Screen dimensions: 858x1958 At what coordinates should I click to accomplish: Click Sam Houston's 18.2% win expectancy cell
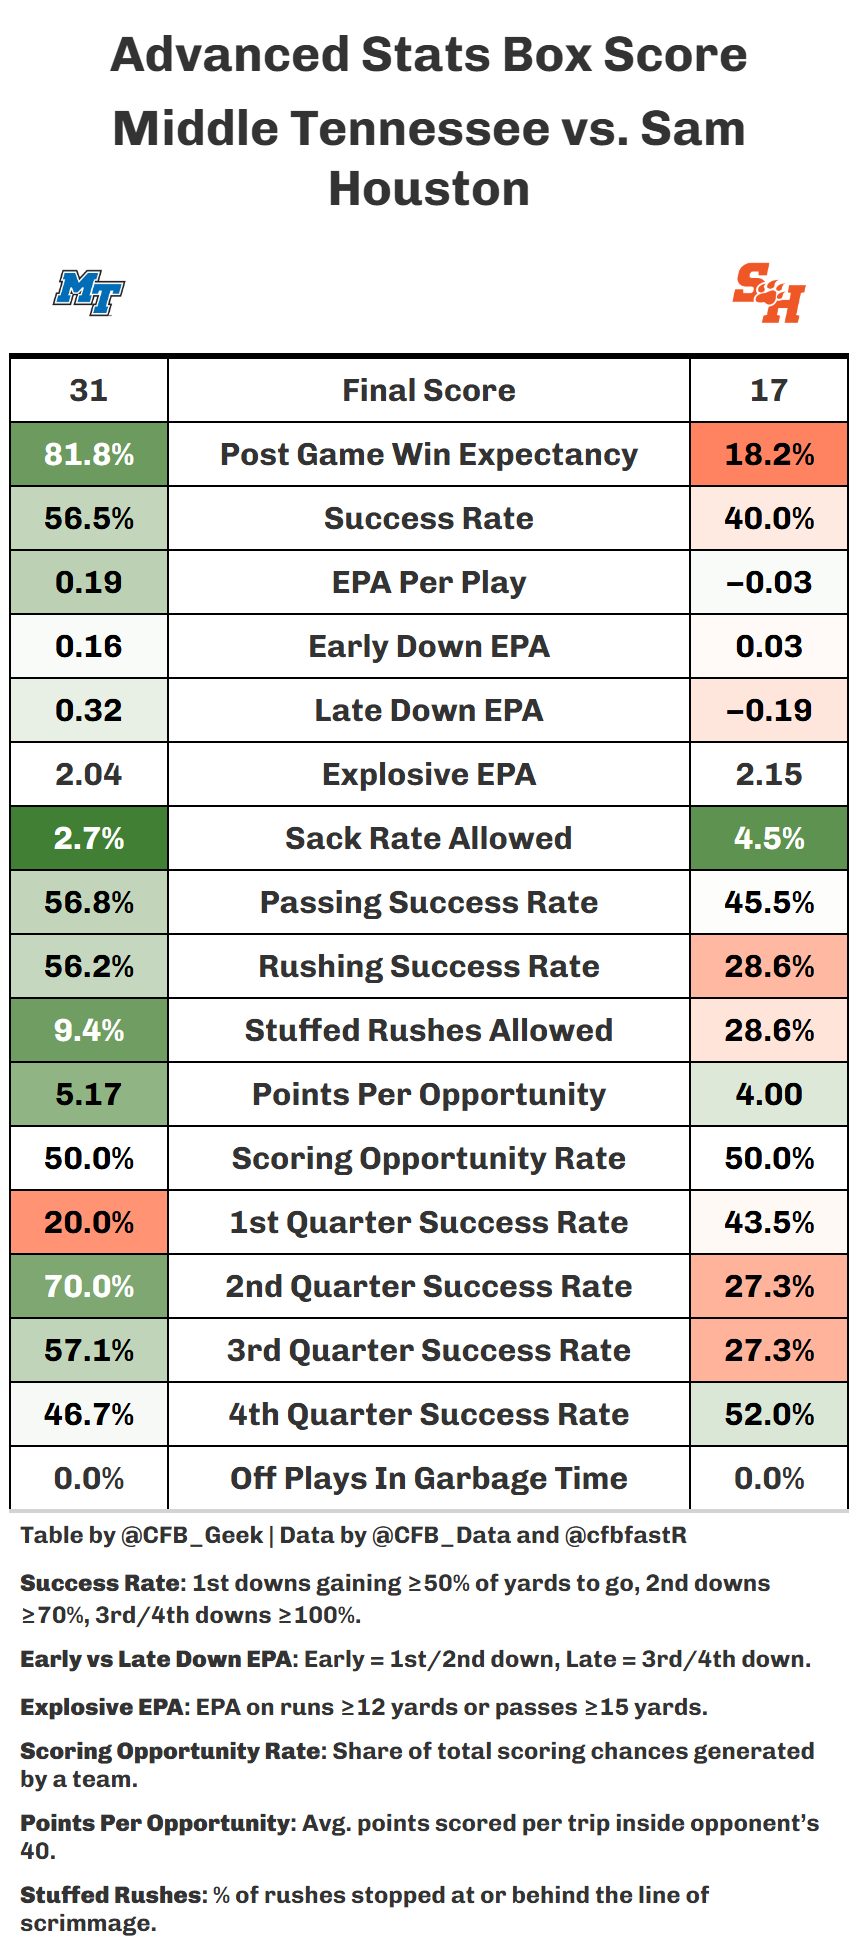pyautogui.click(x=769, y=454)
